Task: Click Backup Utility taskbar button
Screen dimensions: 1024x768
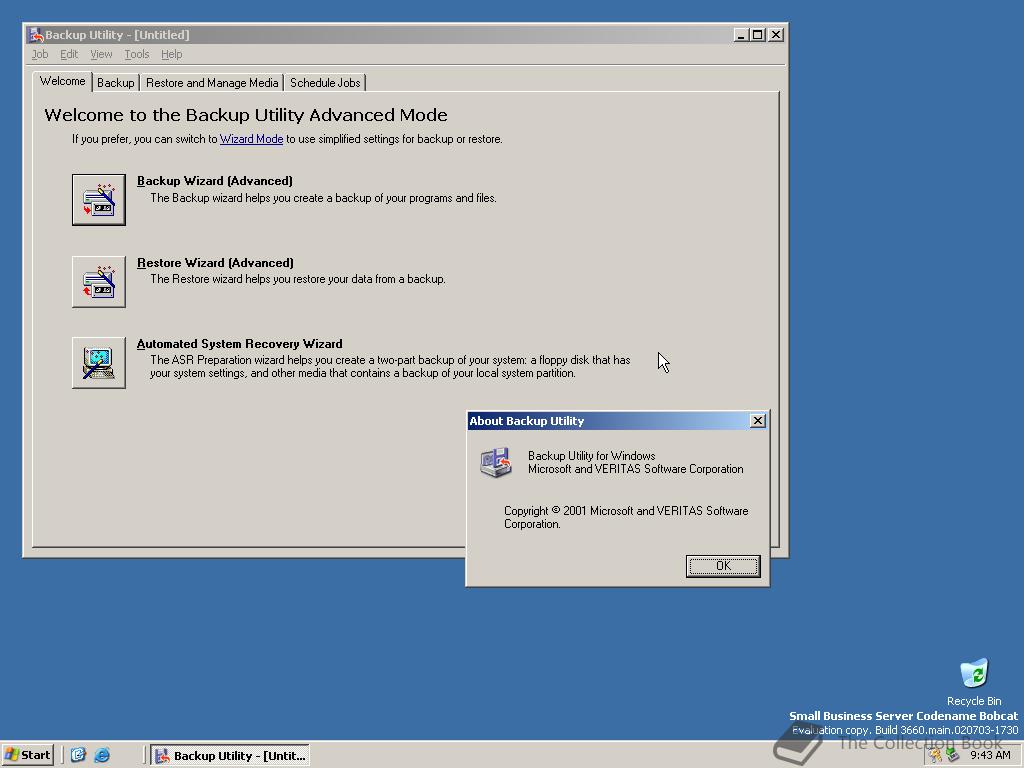Action: 230,756
